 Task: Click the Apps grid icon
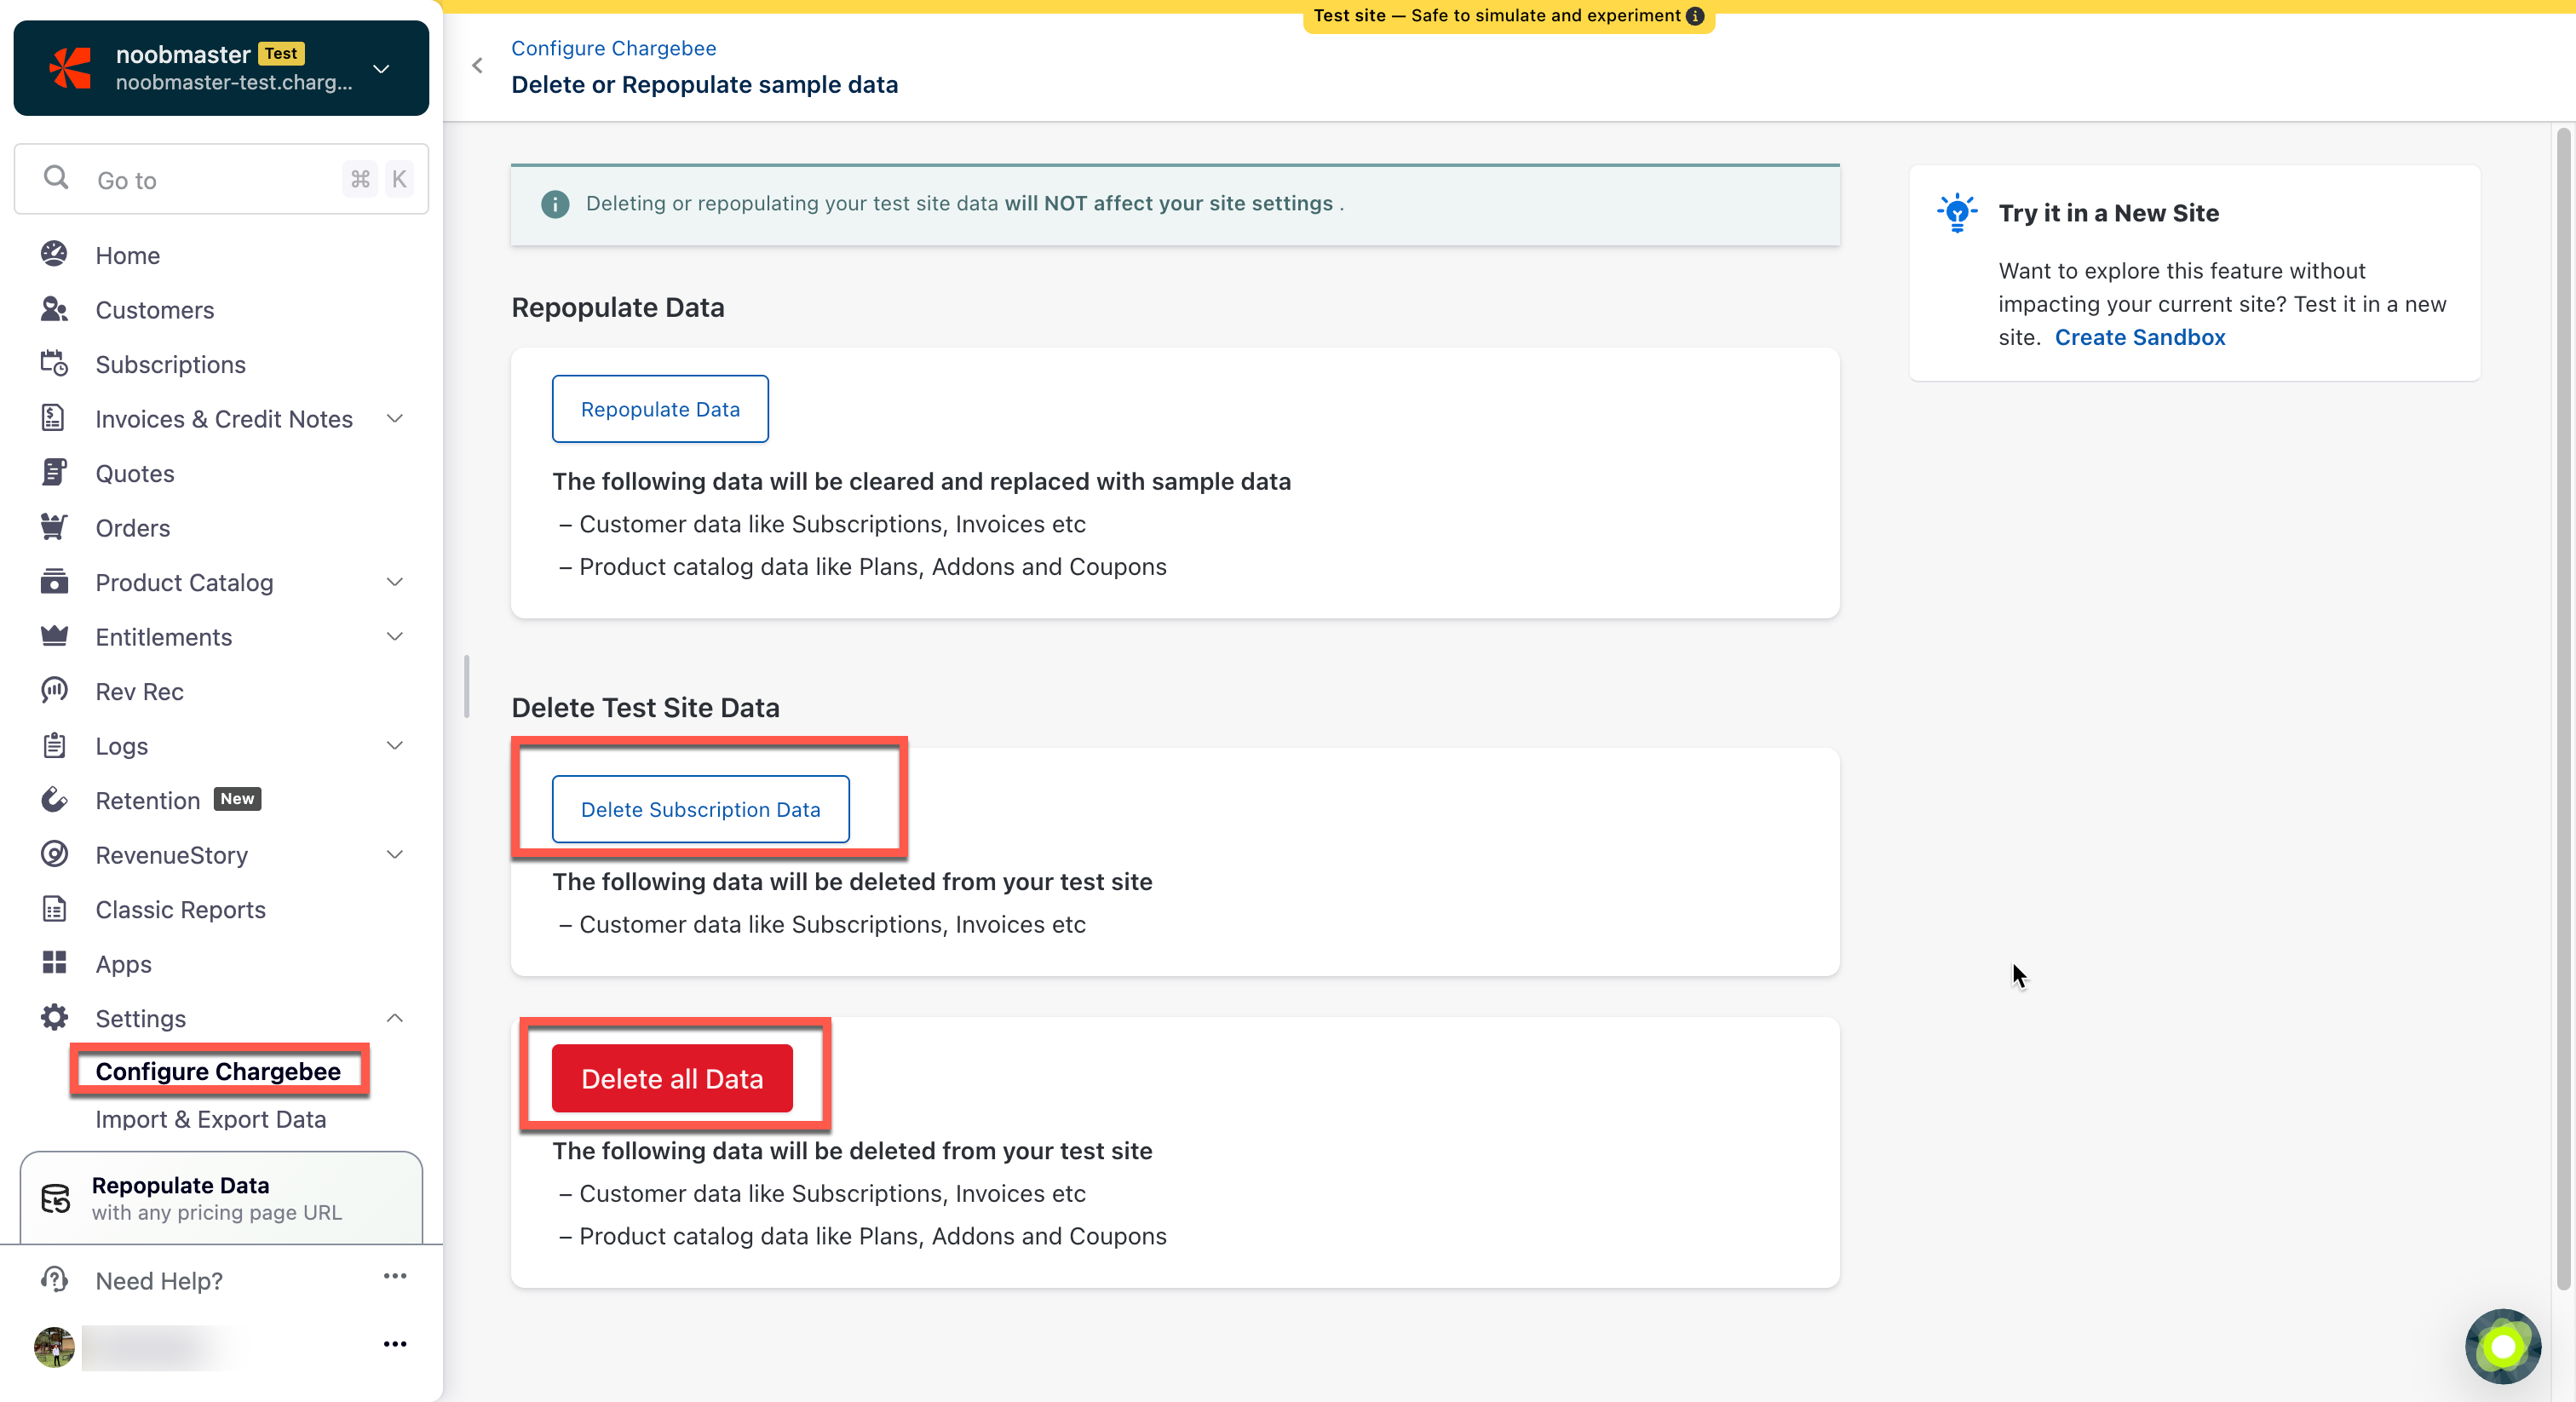point(54,962)
